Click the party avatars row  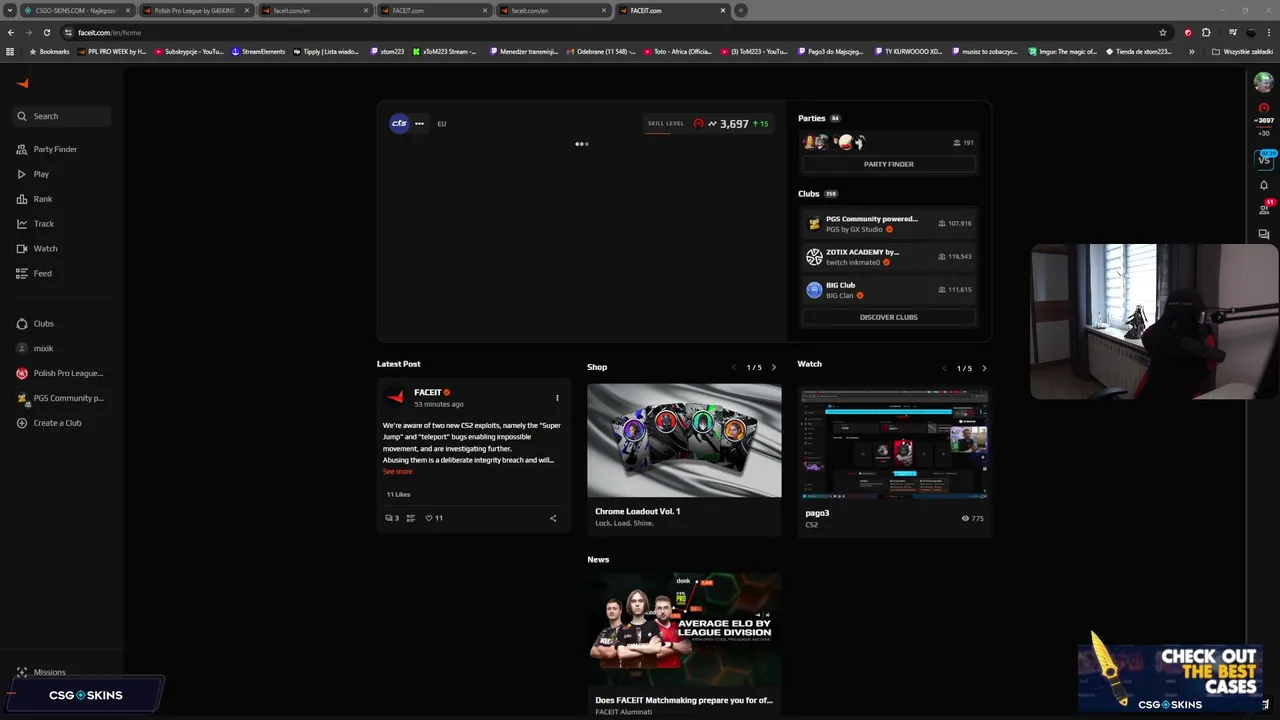835,142
